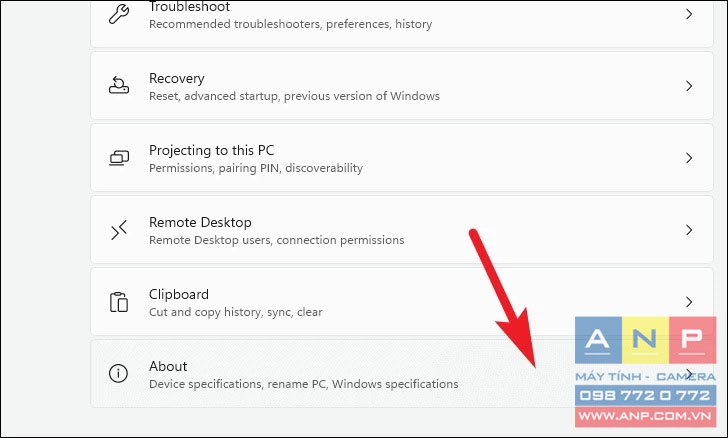Click the Projecting to this PC title
Viewport: 728px width, 438px height.
pyautogui.click(x=211, y=150)
